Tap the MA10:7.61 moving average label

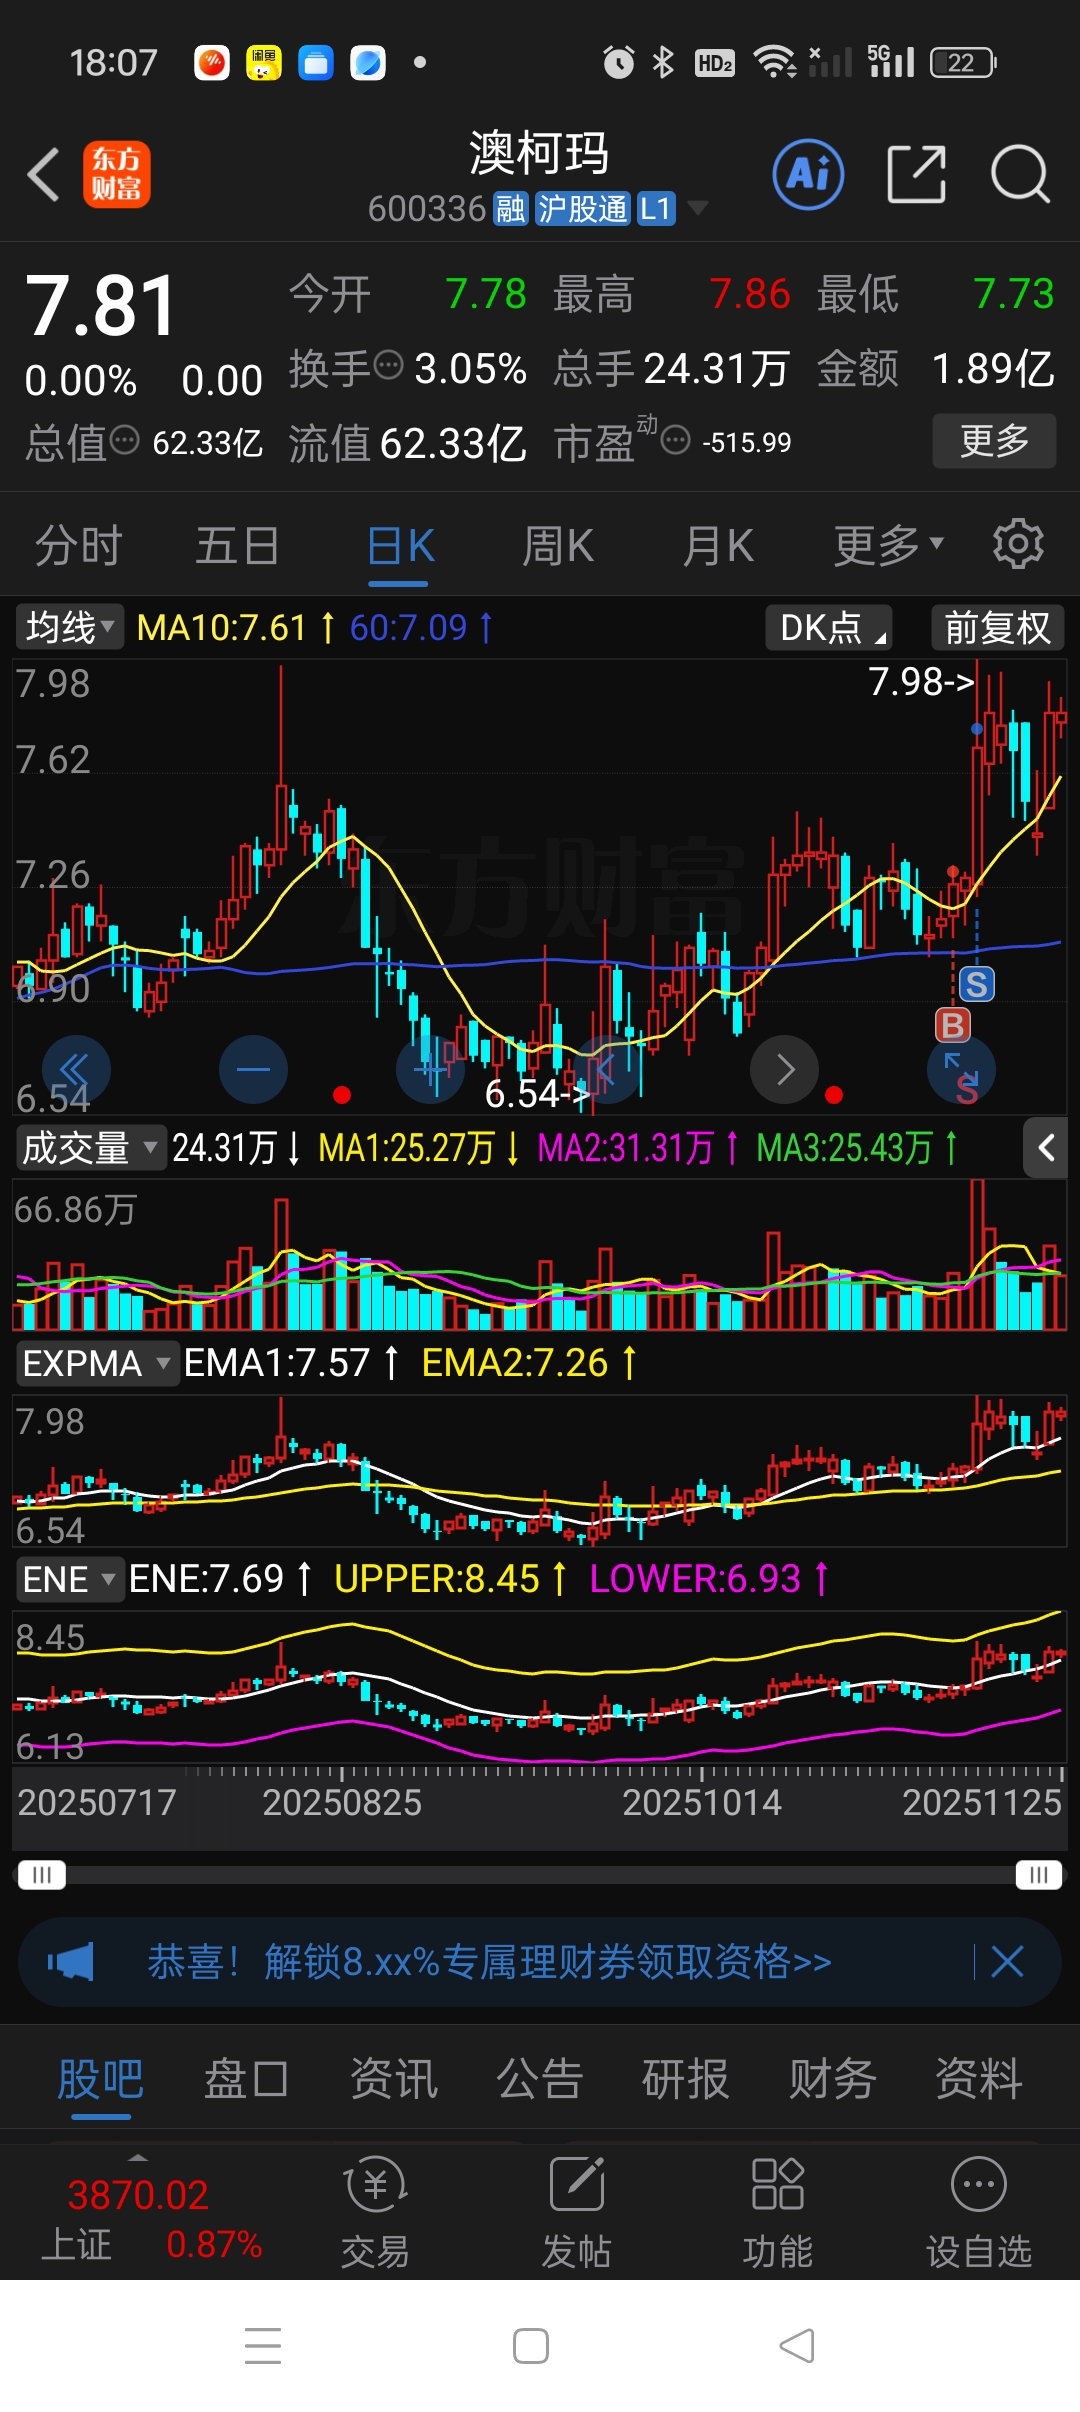pos(221,628)
